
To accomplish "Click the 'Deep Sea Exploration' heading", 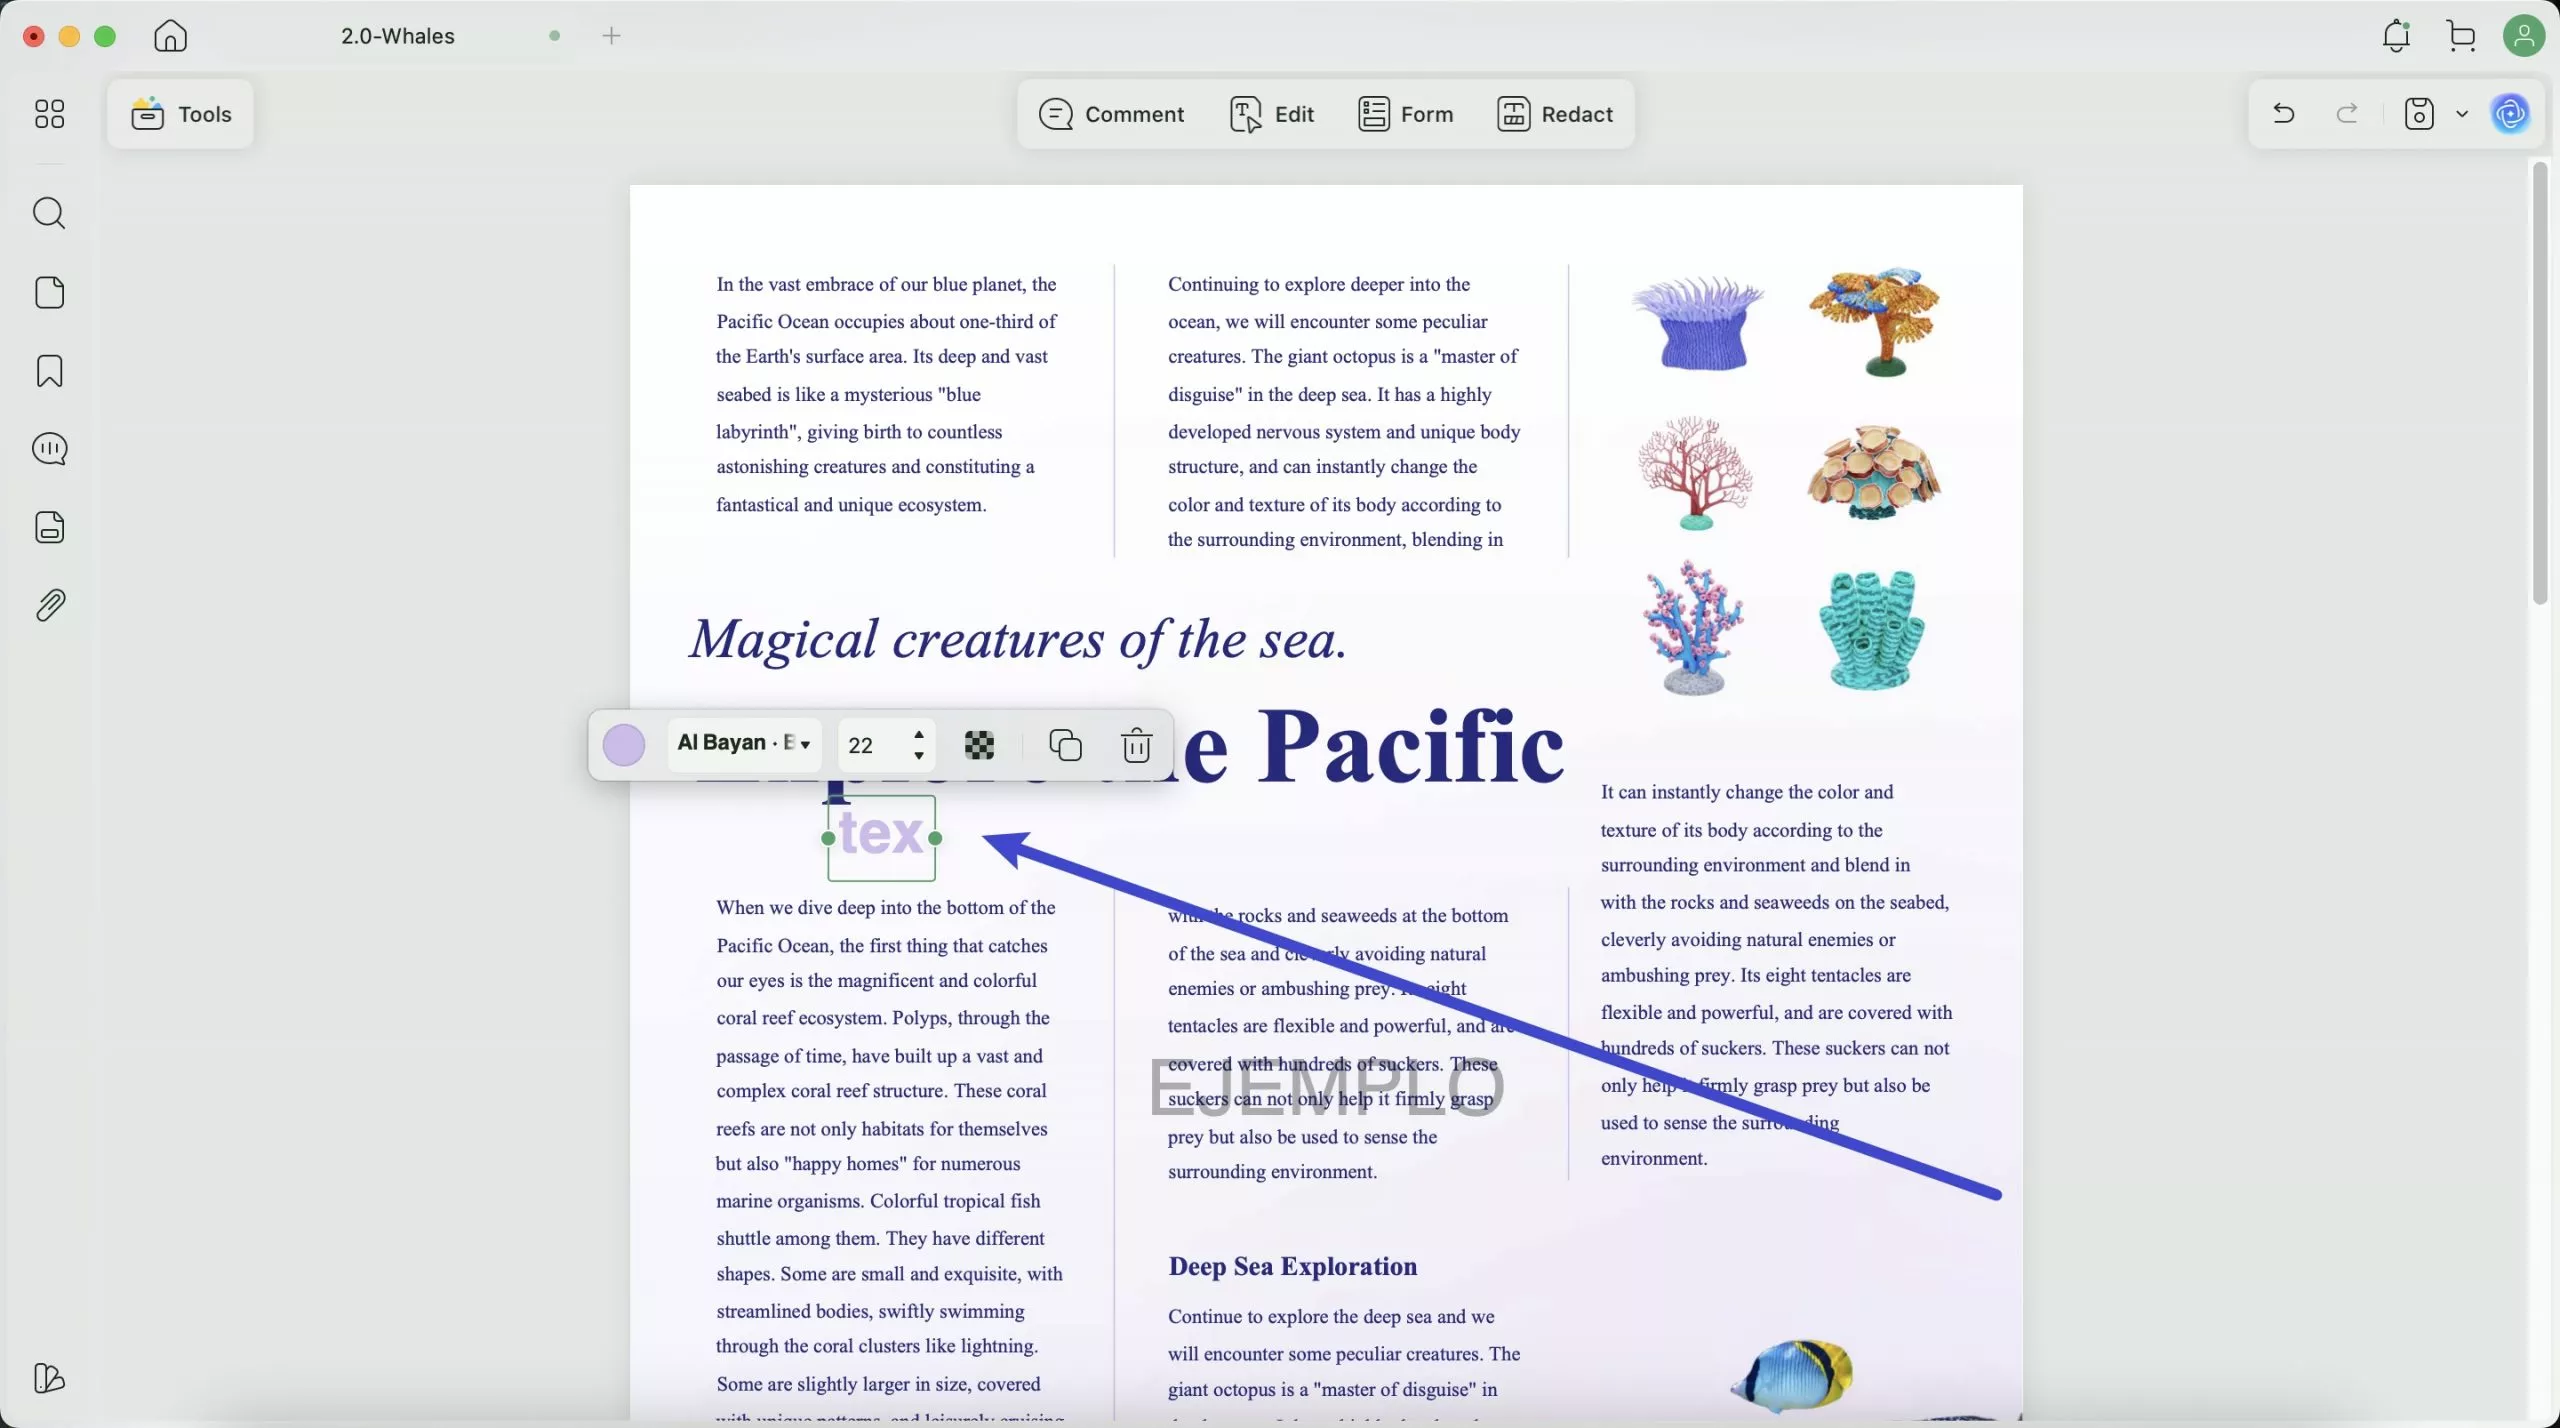I will click(1292, 1266).
